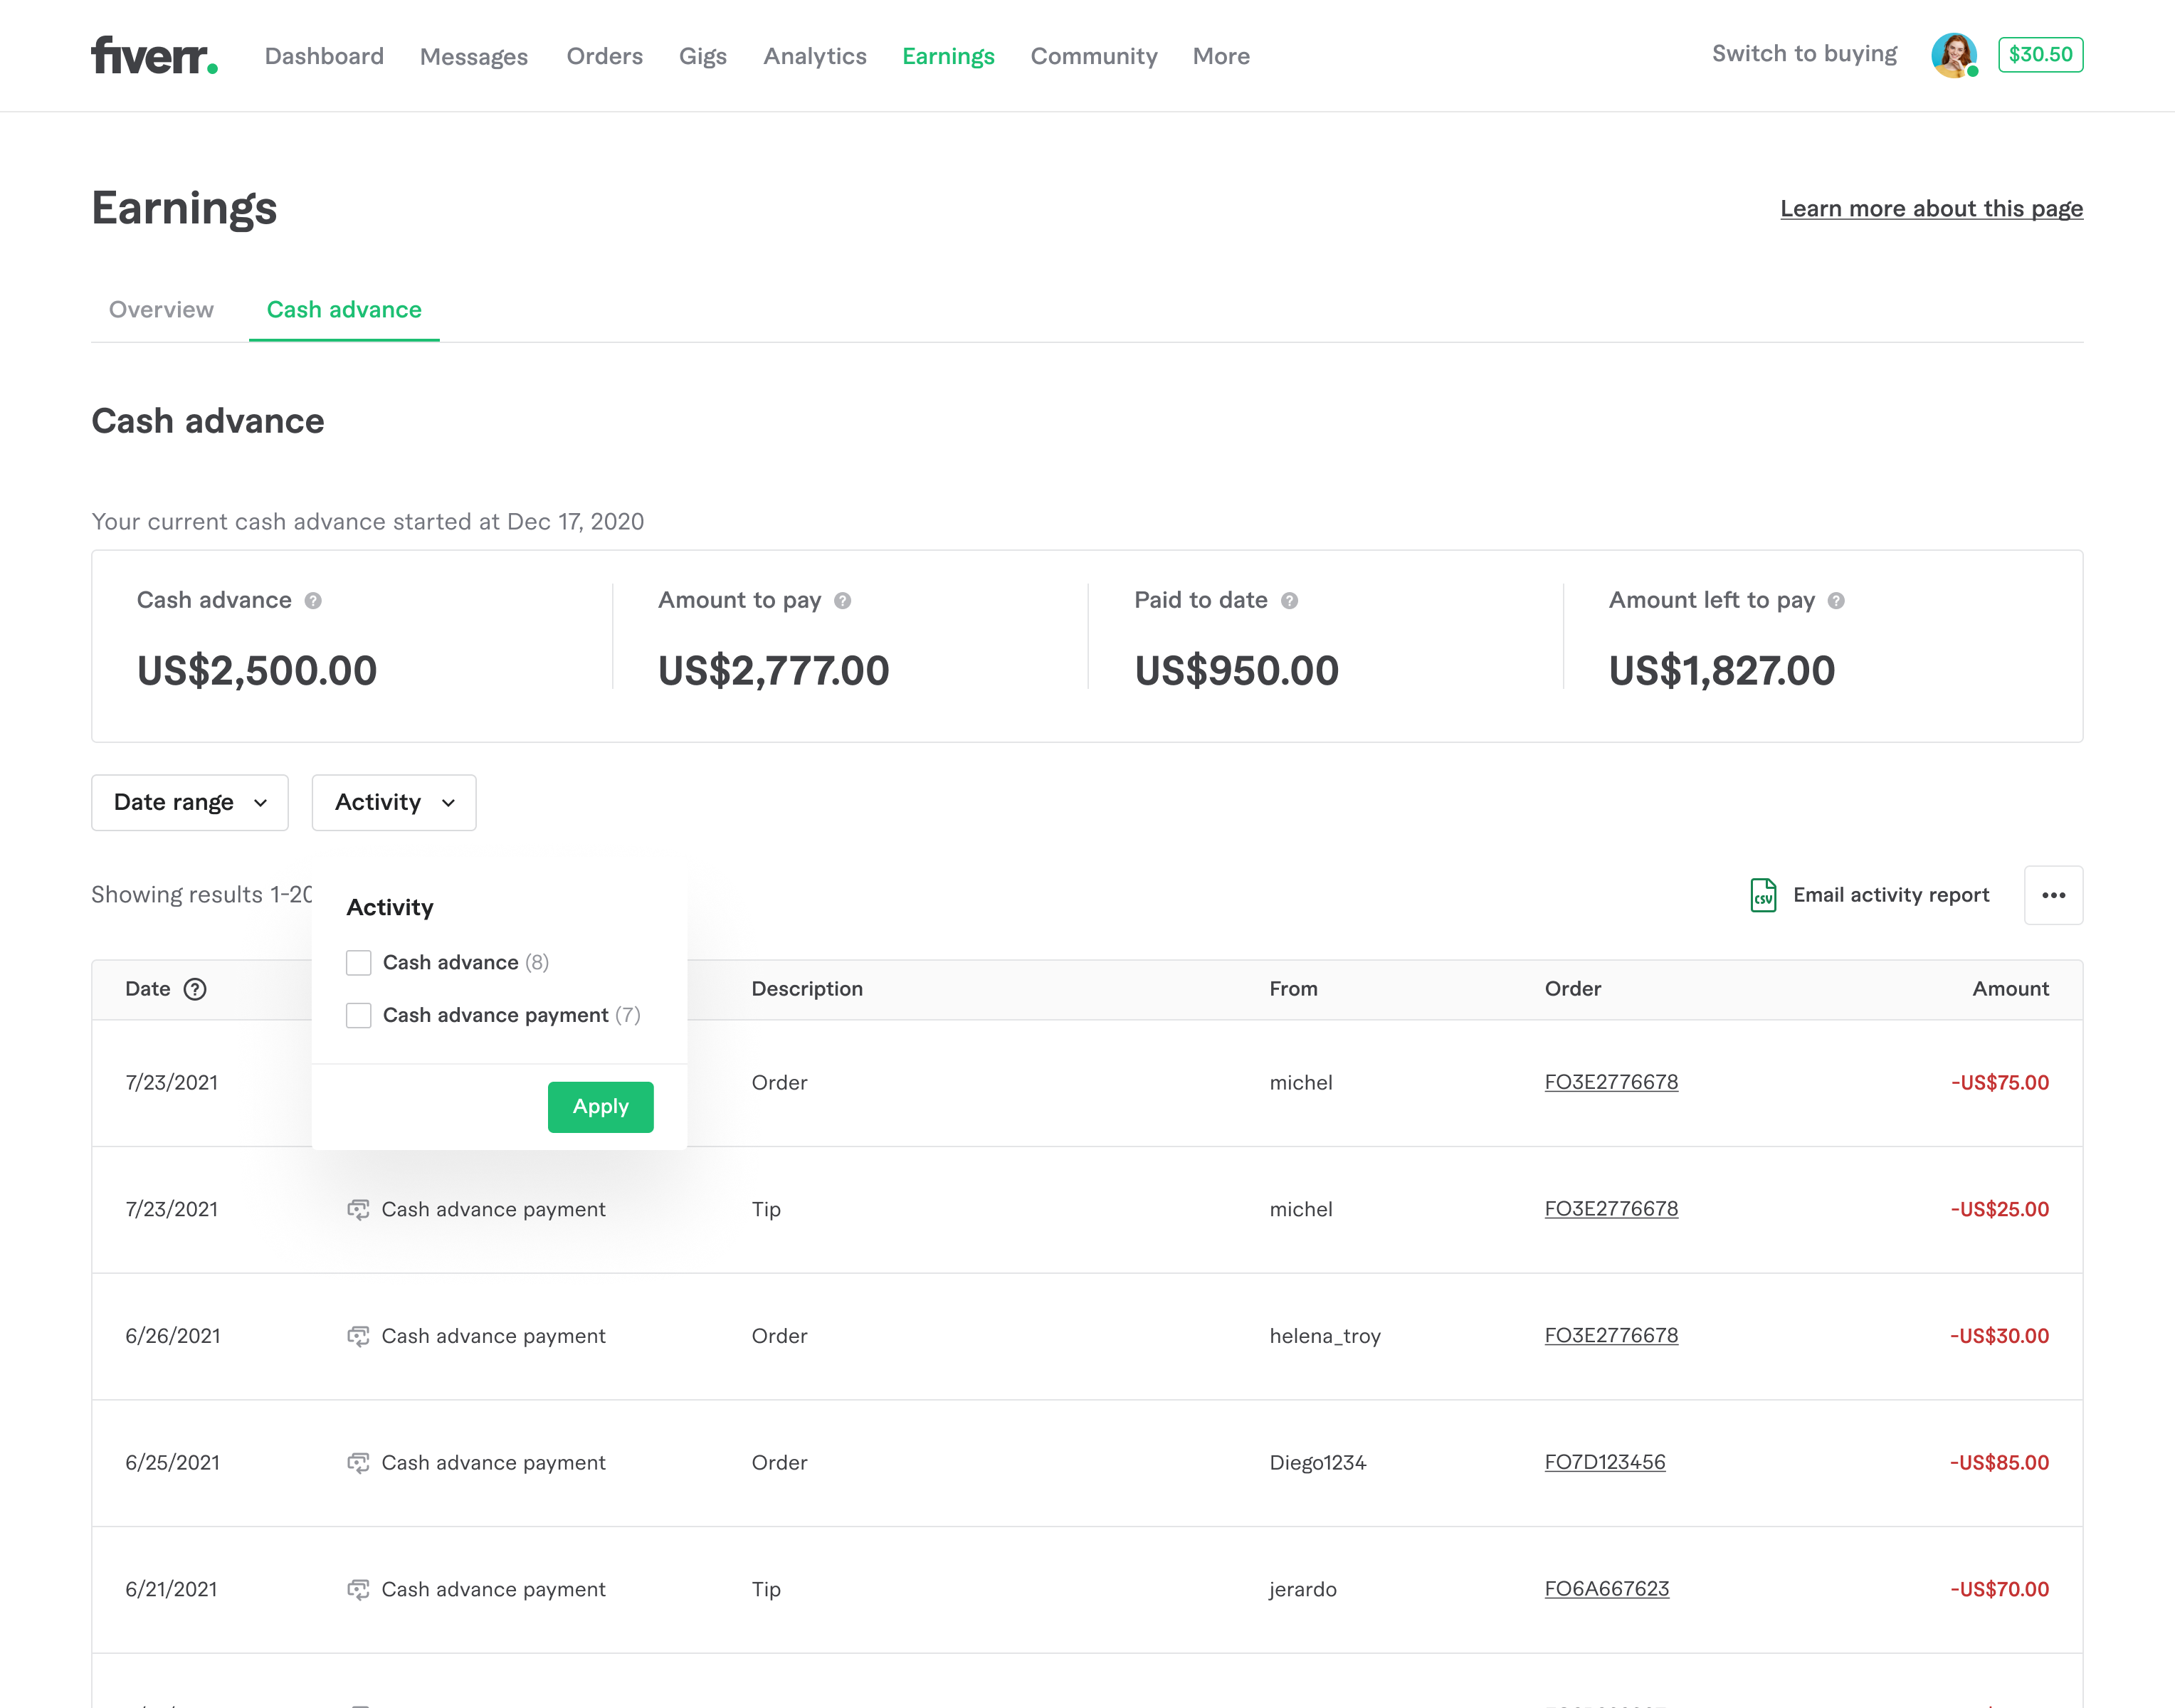
Task: Click the Date column help icon
Action: pyautogui.click(x=196, y=989)
